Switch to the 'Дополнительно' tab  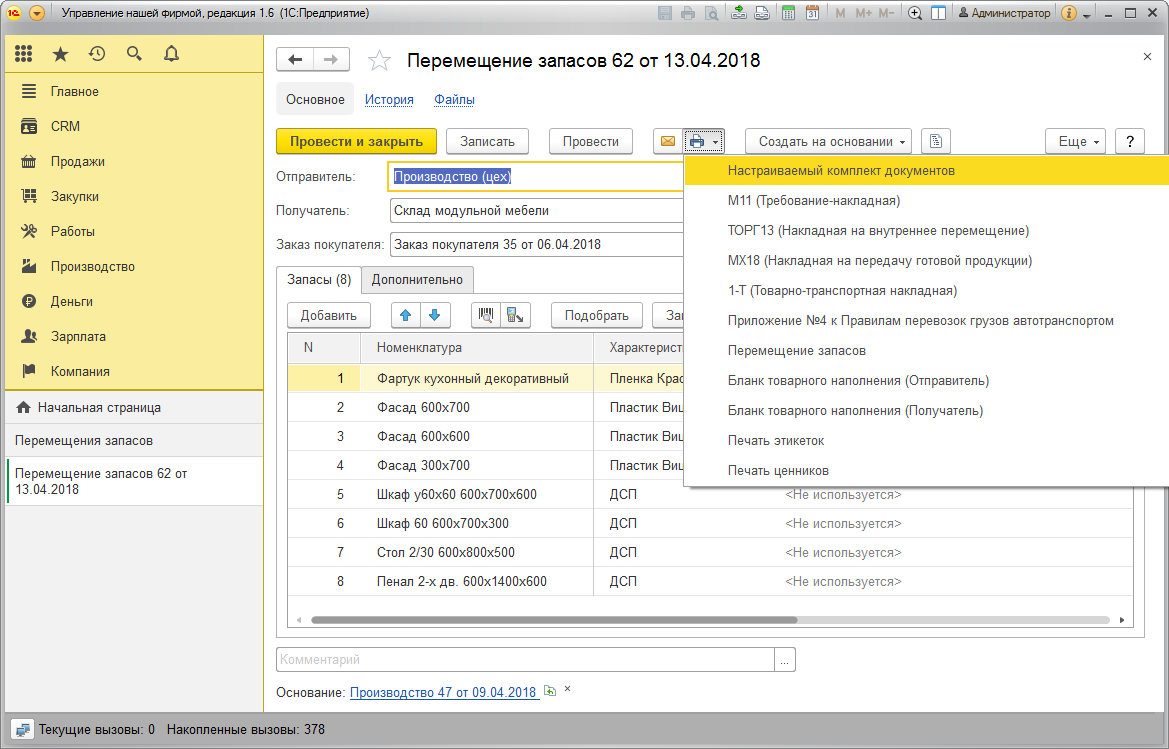point(418,279)
